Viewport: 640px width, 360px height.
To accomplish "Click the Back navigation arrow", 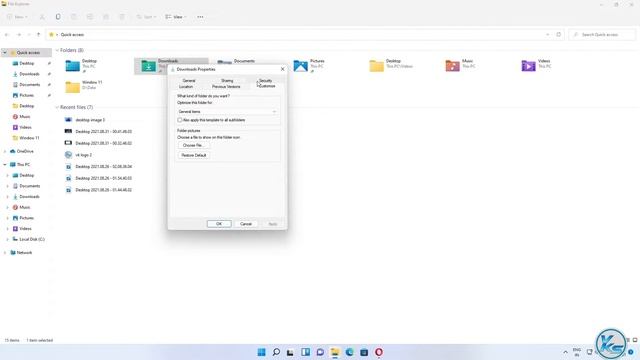I will [7, 35].
